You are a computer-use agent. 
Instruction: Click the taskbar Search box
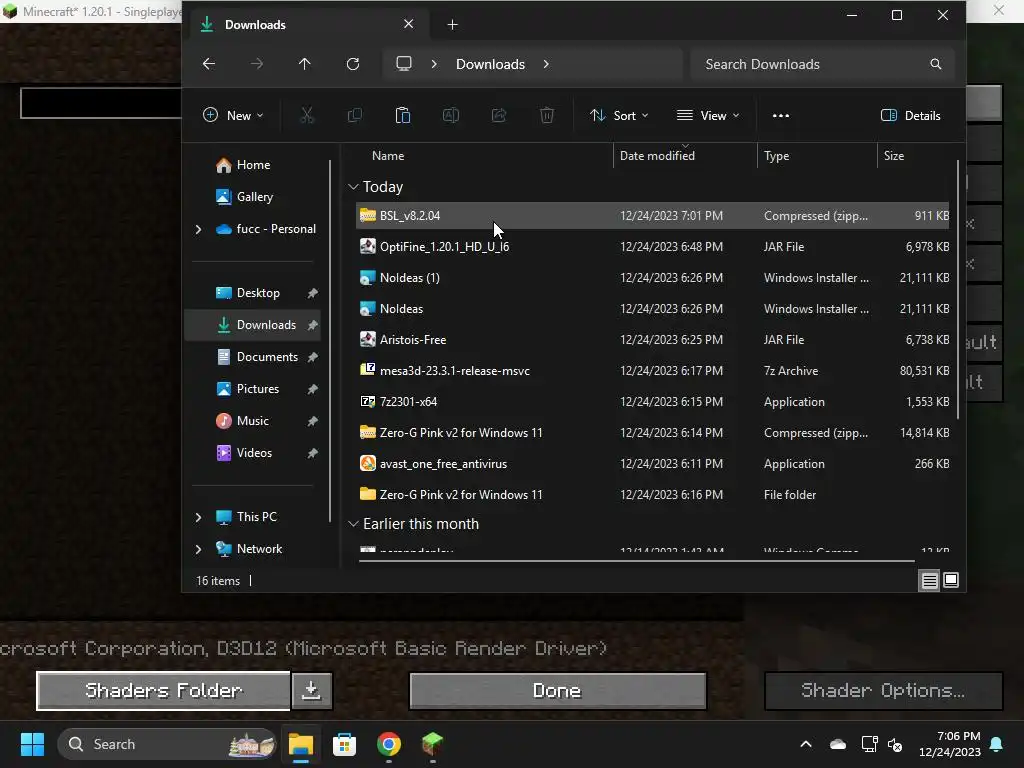(x=167, y=744)
